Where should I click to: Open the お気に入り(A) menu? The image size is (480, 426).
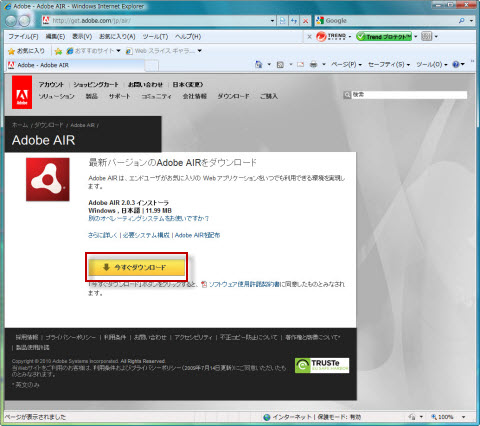click(x=117, y=37)
